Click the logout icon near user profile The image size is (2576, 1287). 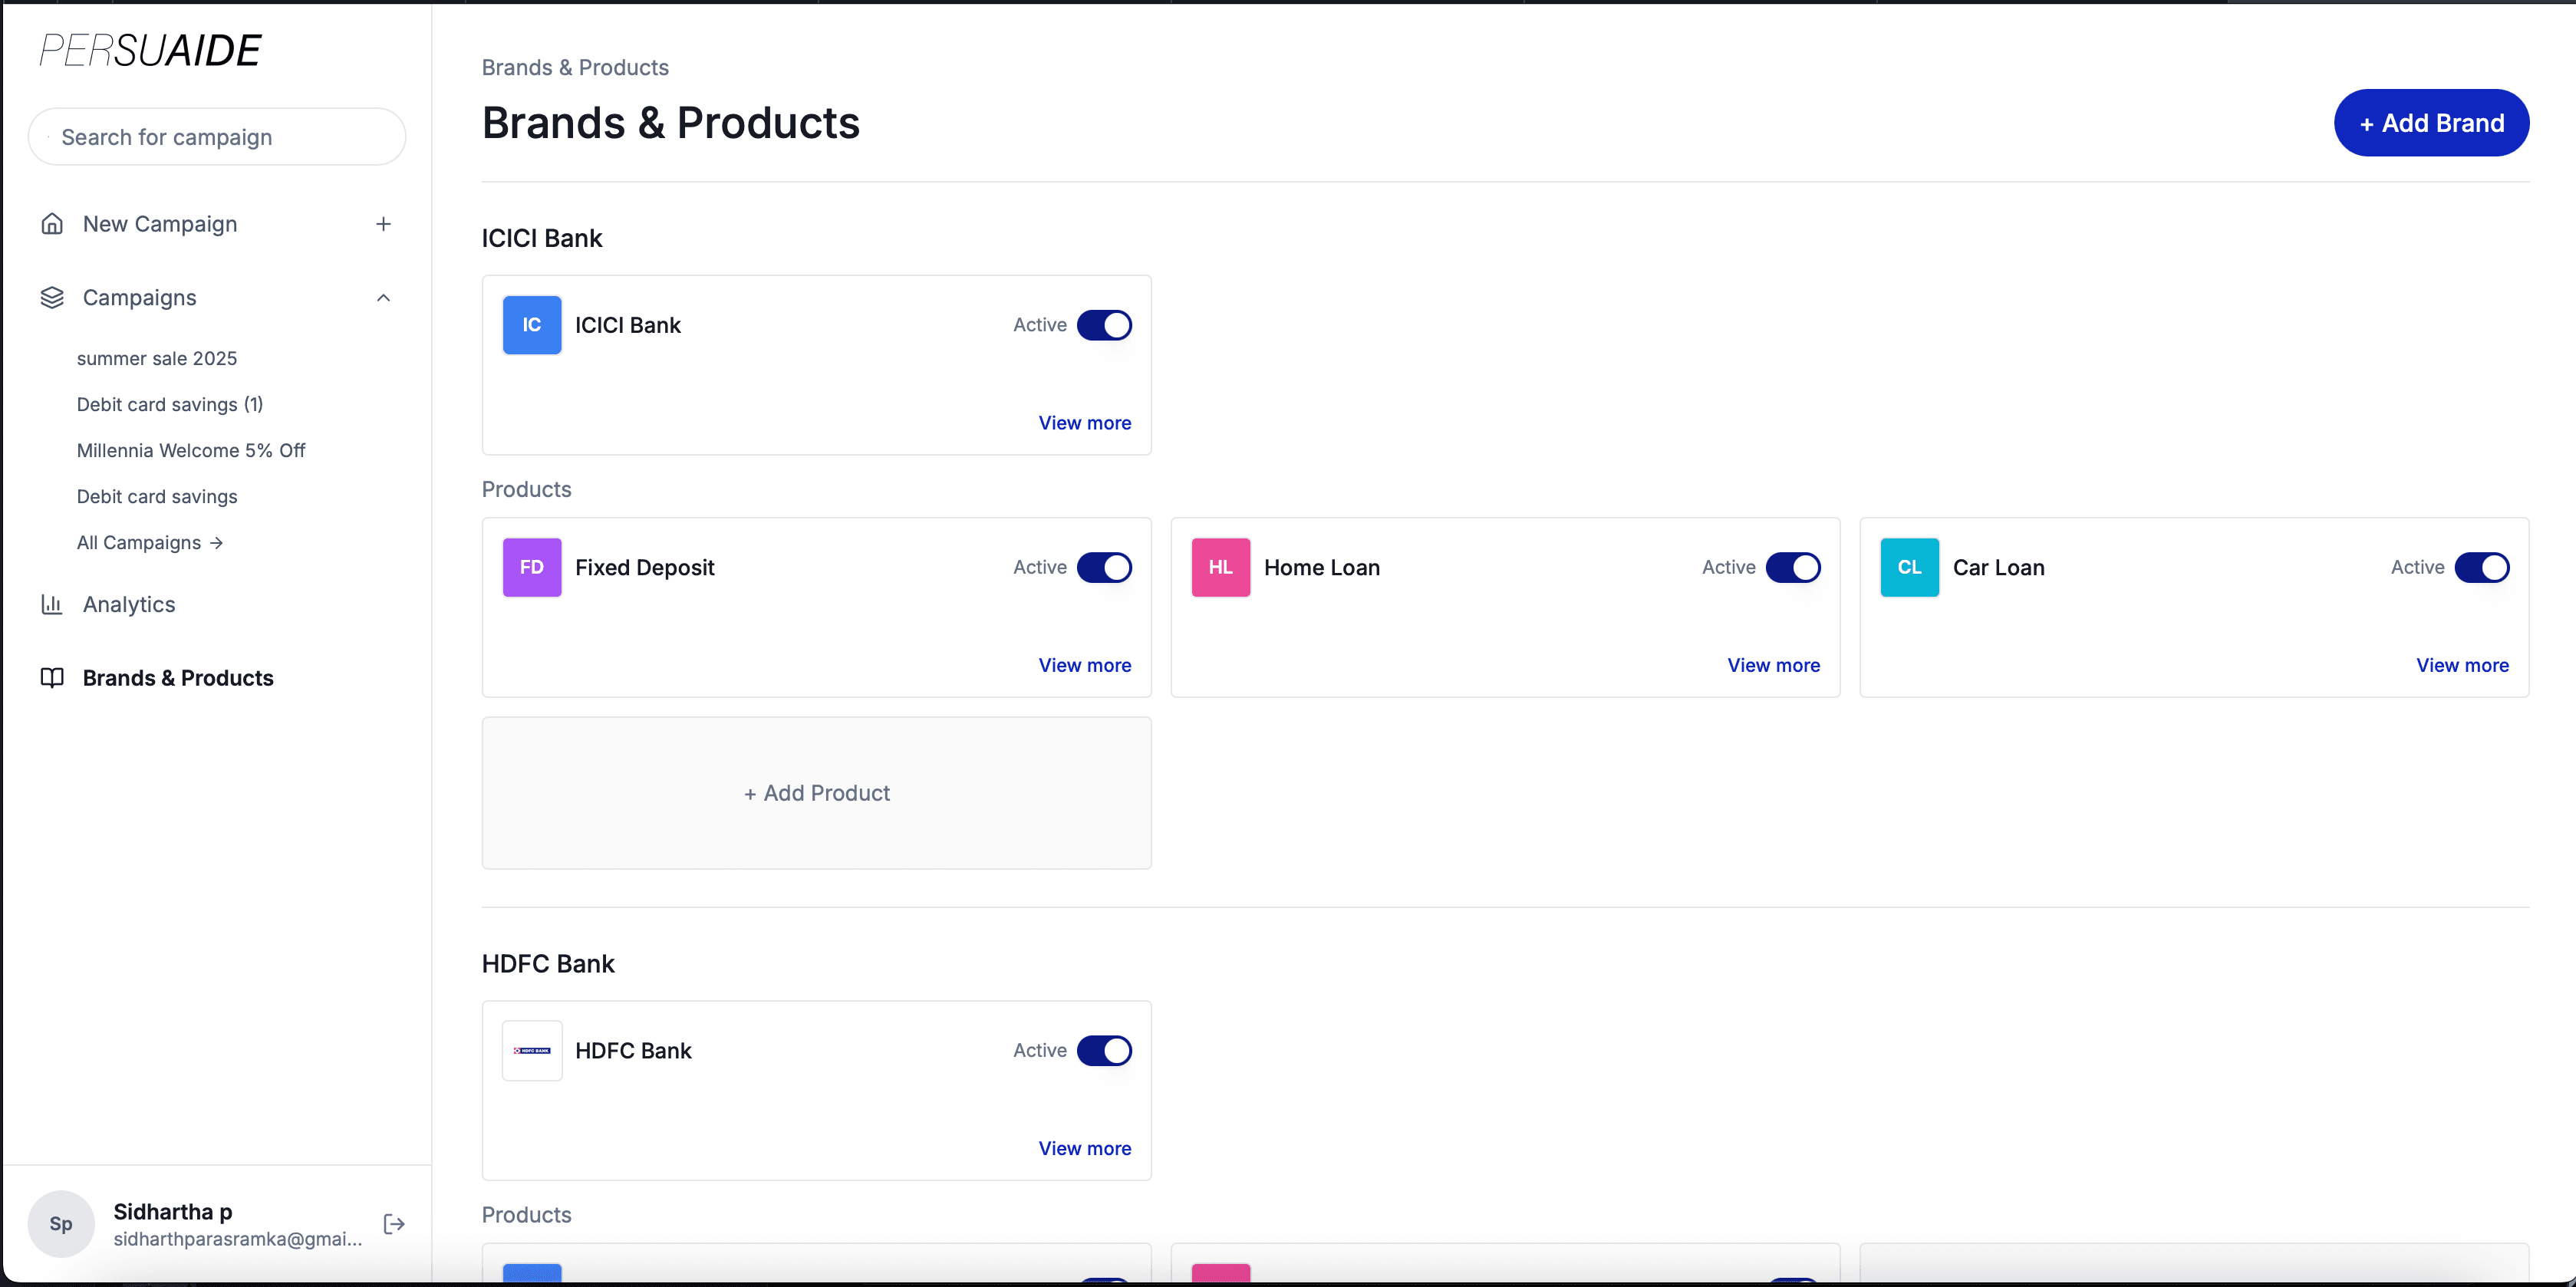(x=394, y=1224)
